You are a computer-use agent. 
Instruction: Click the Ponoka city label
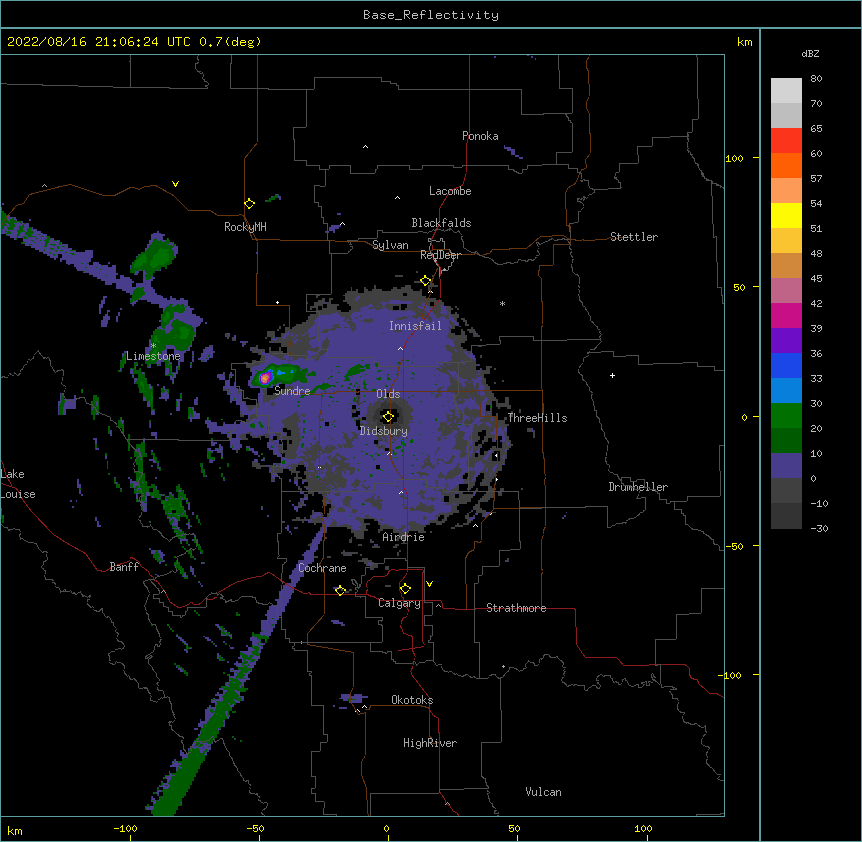[x=480, y=136]
